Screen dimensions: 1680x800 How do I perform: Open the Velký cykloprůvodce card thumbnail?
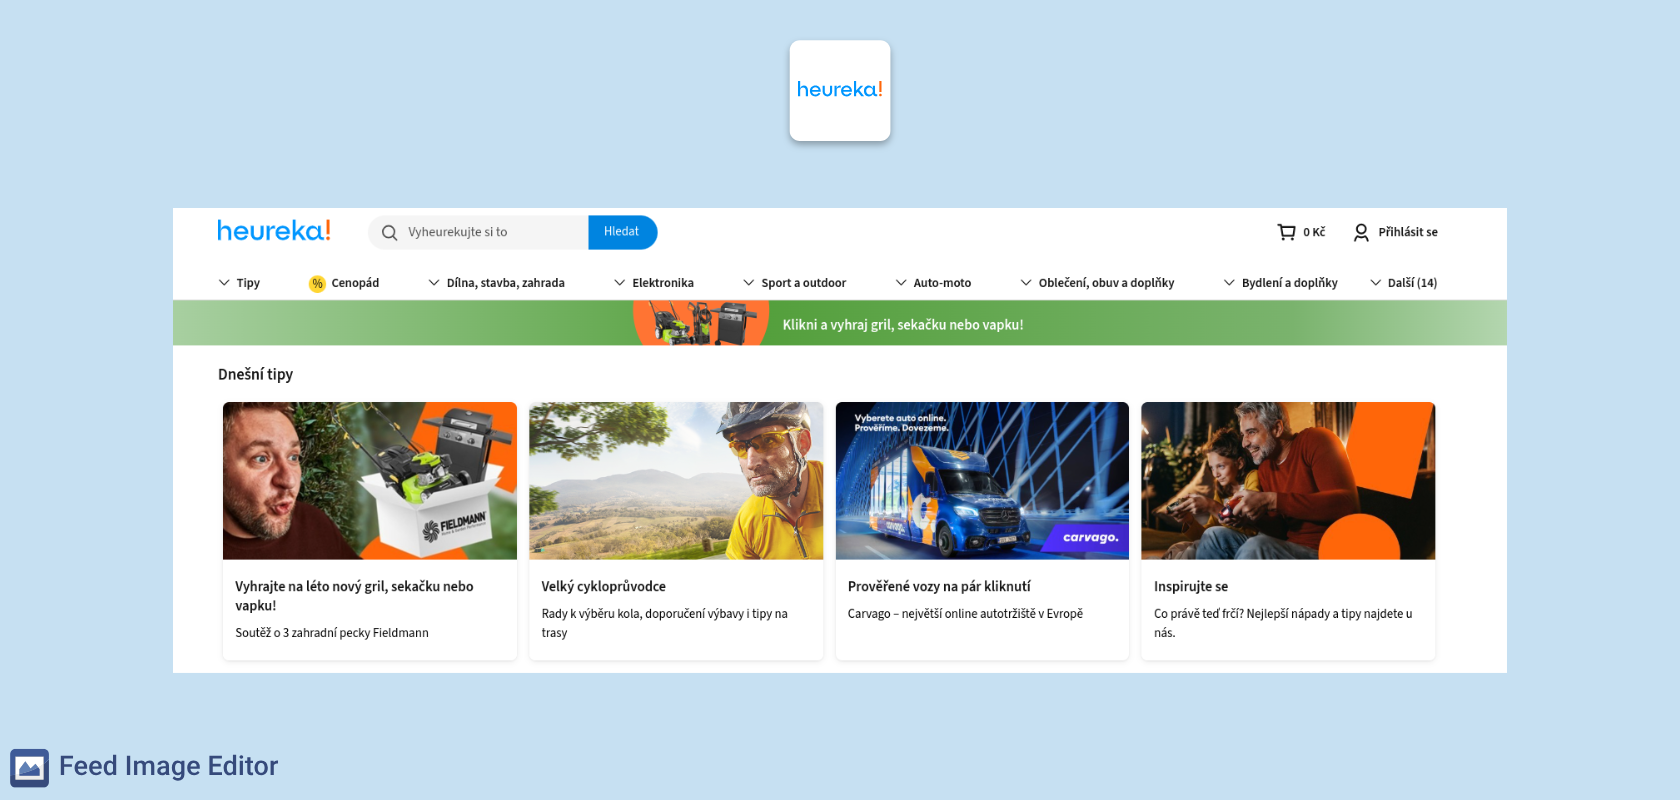point(676,481)
